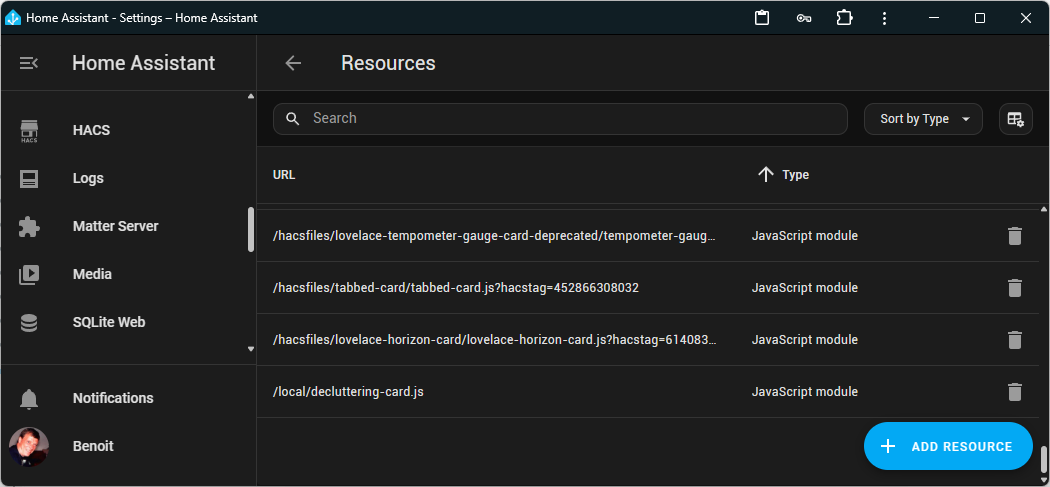Click JavaScript module in the tempometer-gauge row
The height and width of the screenshot is (487, 1050).
coord(804,236)
